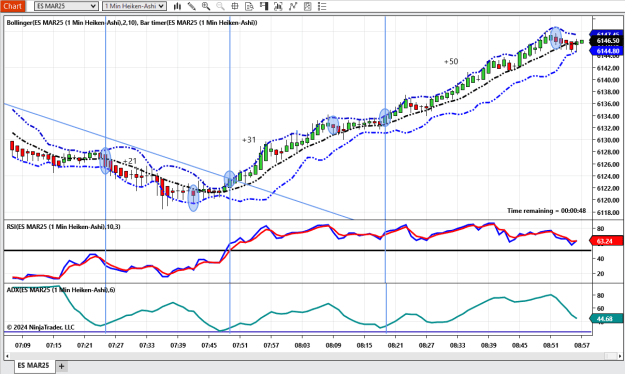Click the +31 text annotation
The height and width of the screenshot is (374, 625).
click(x=249, y=140)
